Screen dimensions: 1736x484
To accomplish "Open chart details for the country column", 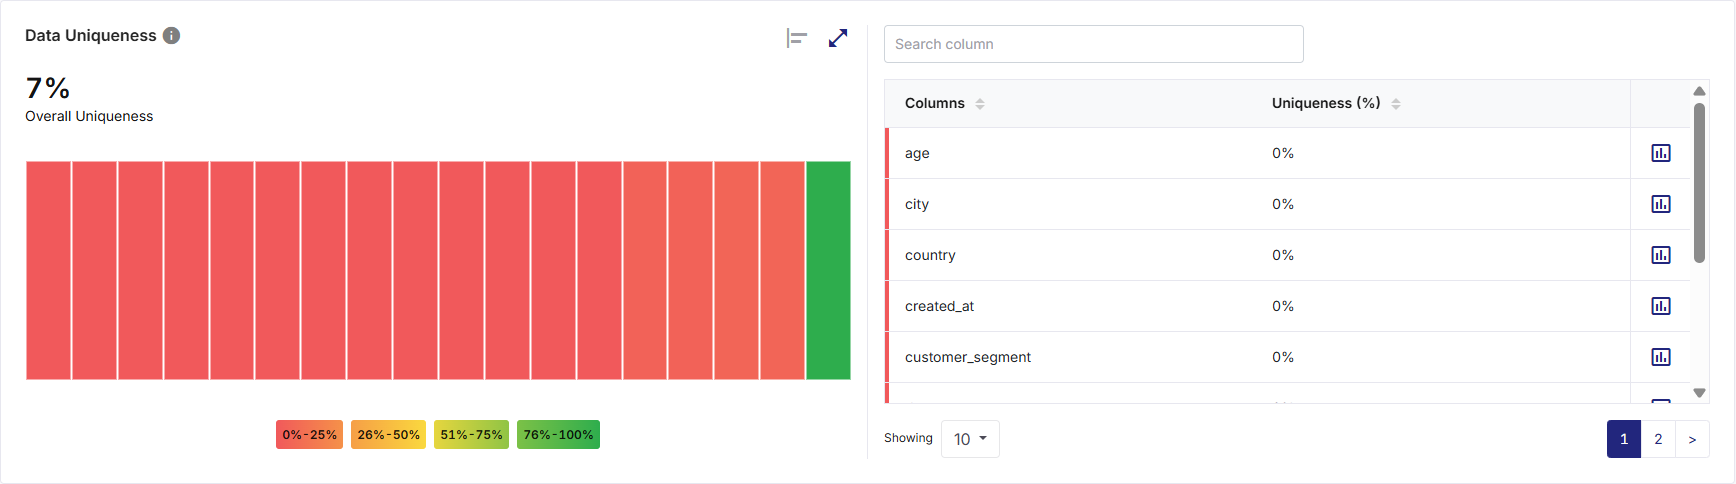I will pyautogui.click(x=1661, y=255).
